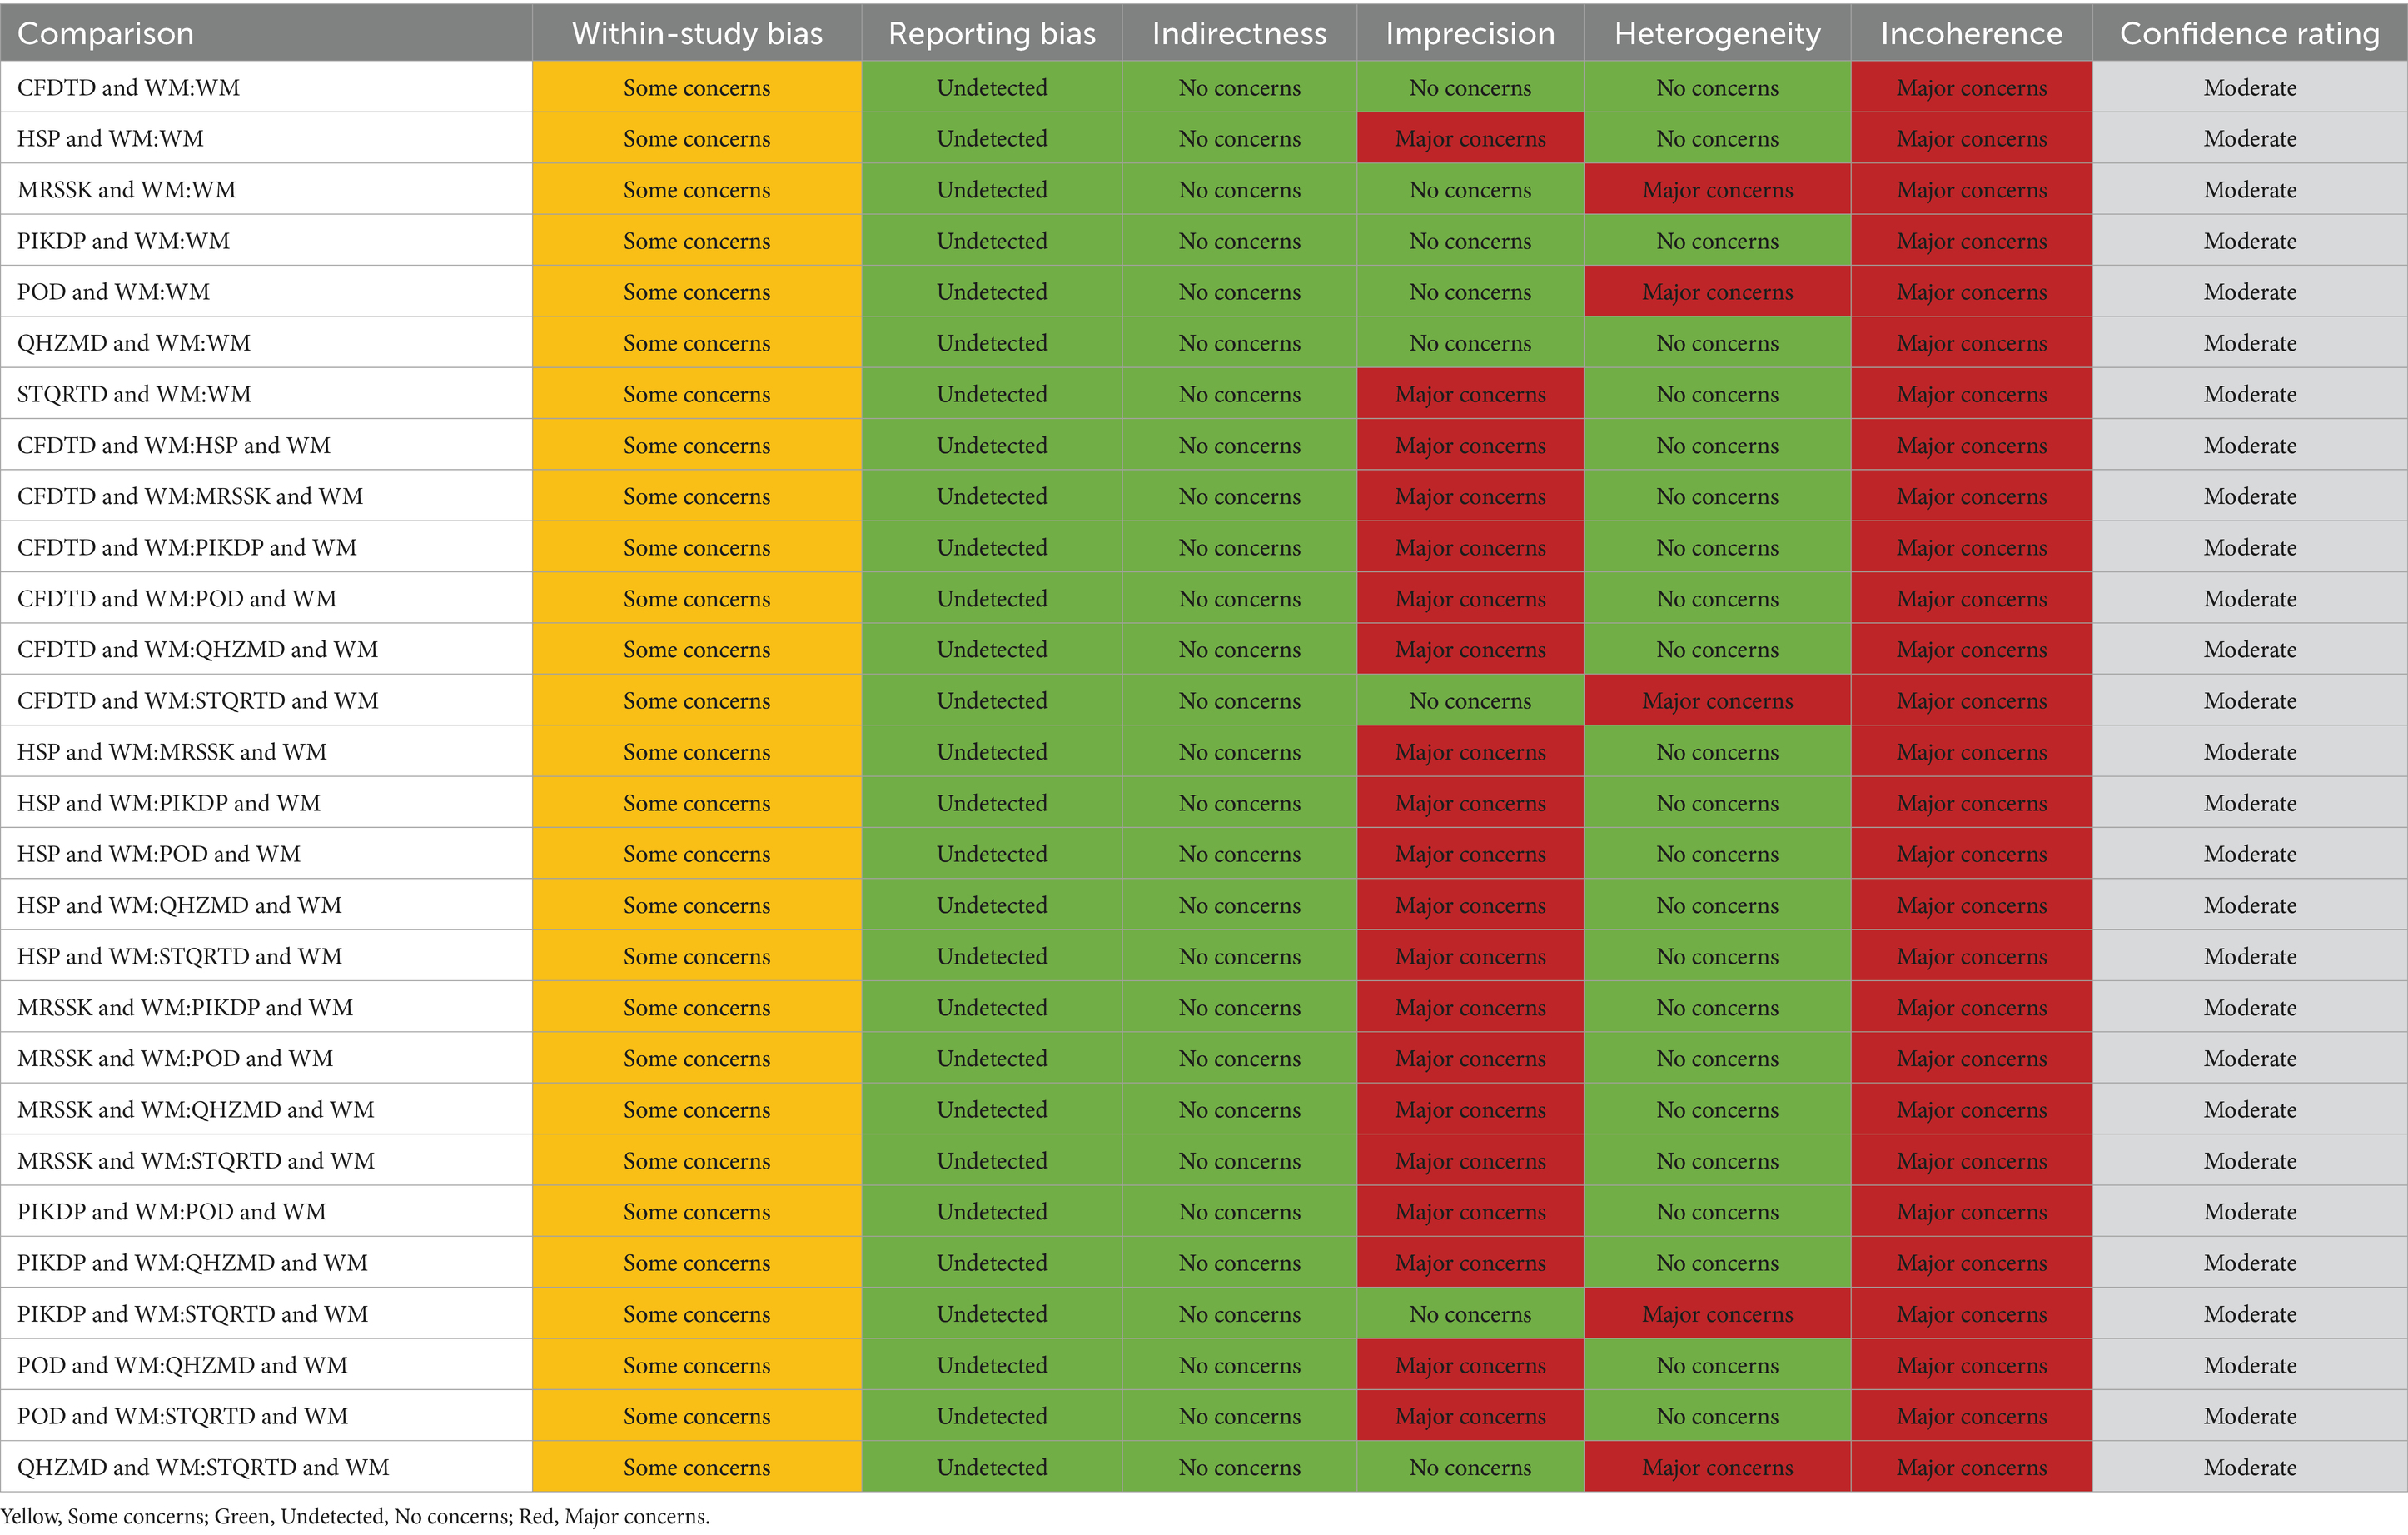This screenshot has width=2408, height=1535.
Task: Select 'MRSSK and WM:POD and WM' row label
Action: [x=175, y=1059]
